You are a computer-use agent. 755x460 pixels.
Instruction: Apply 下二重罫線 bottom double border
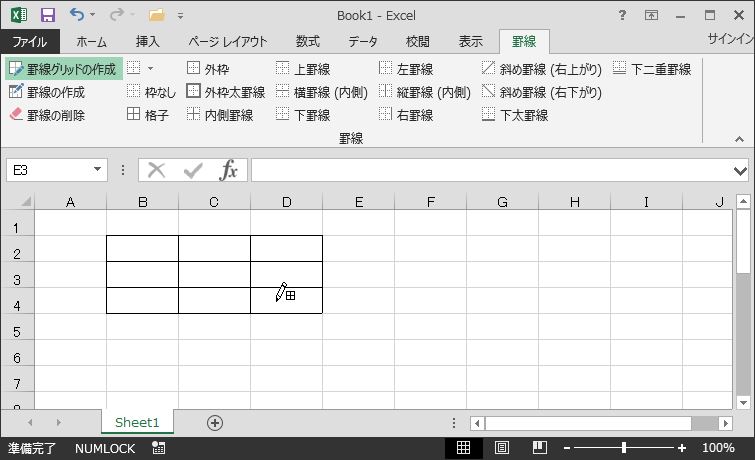(652, 69)
